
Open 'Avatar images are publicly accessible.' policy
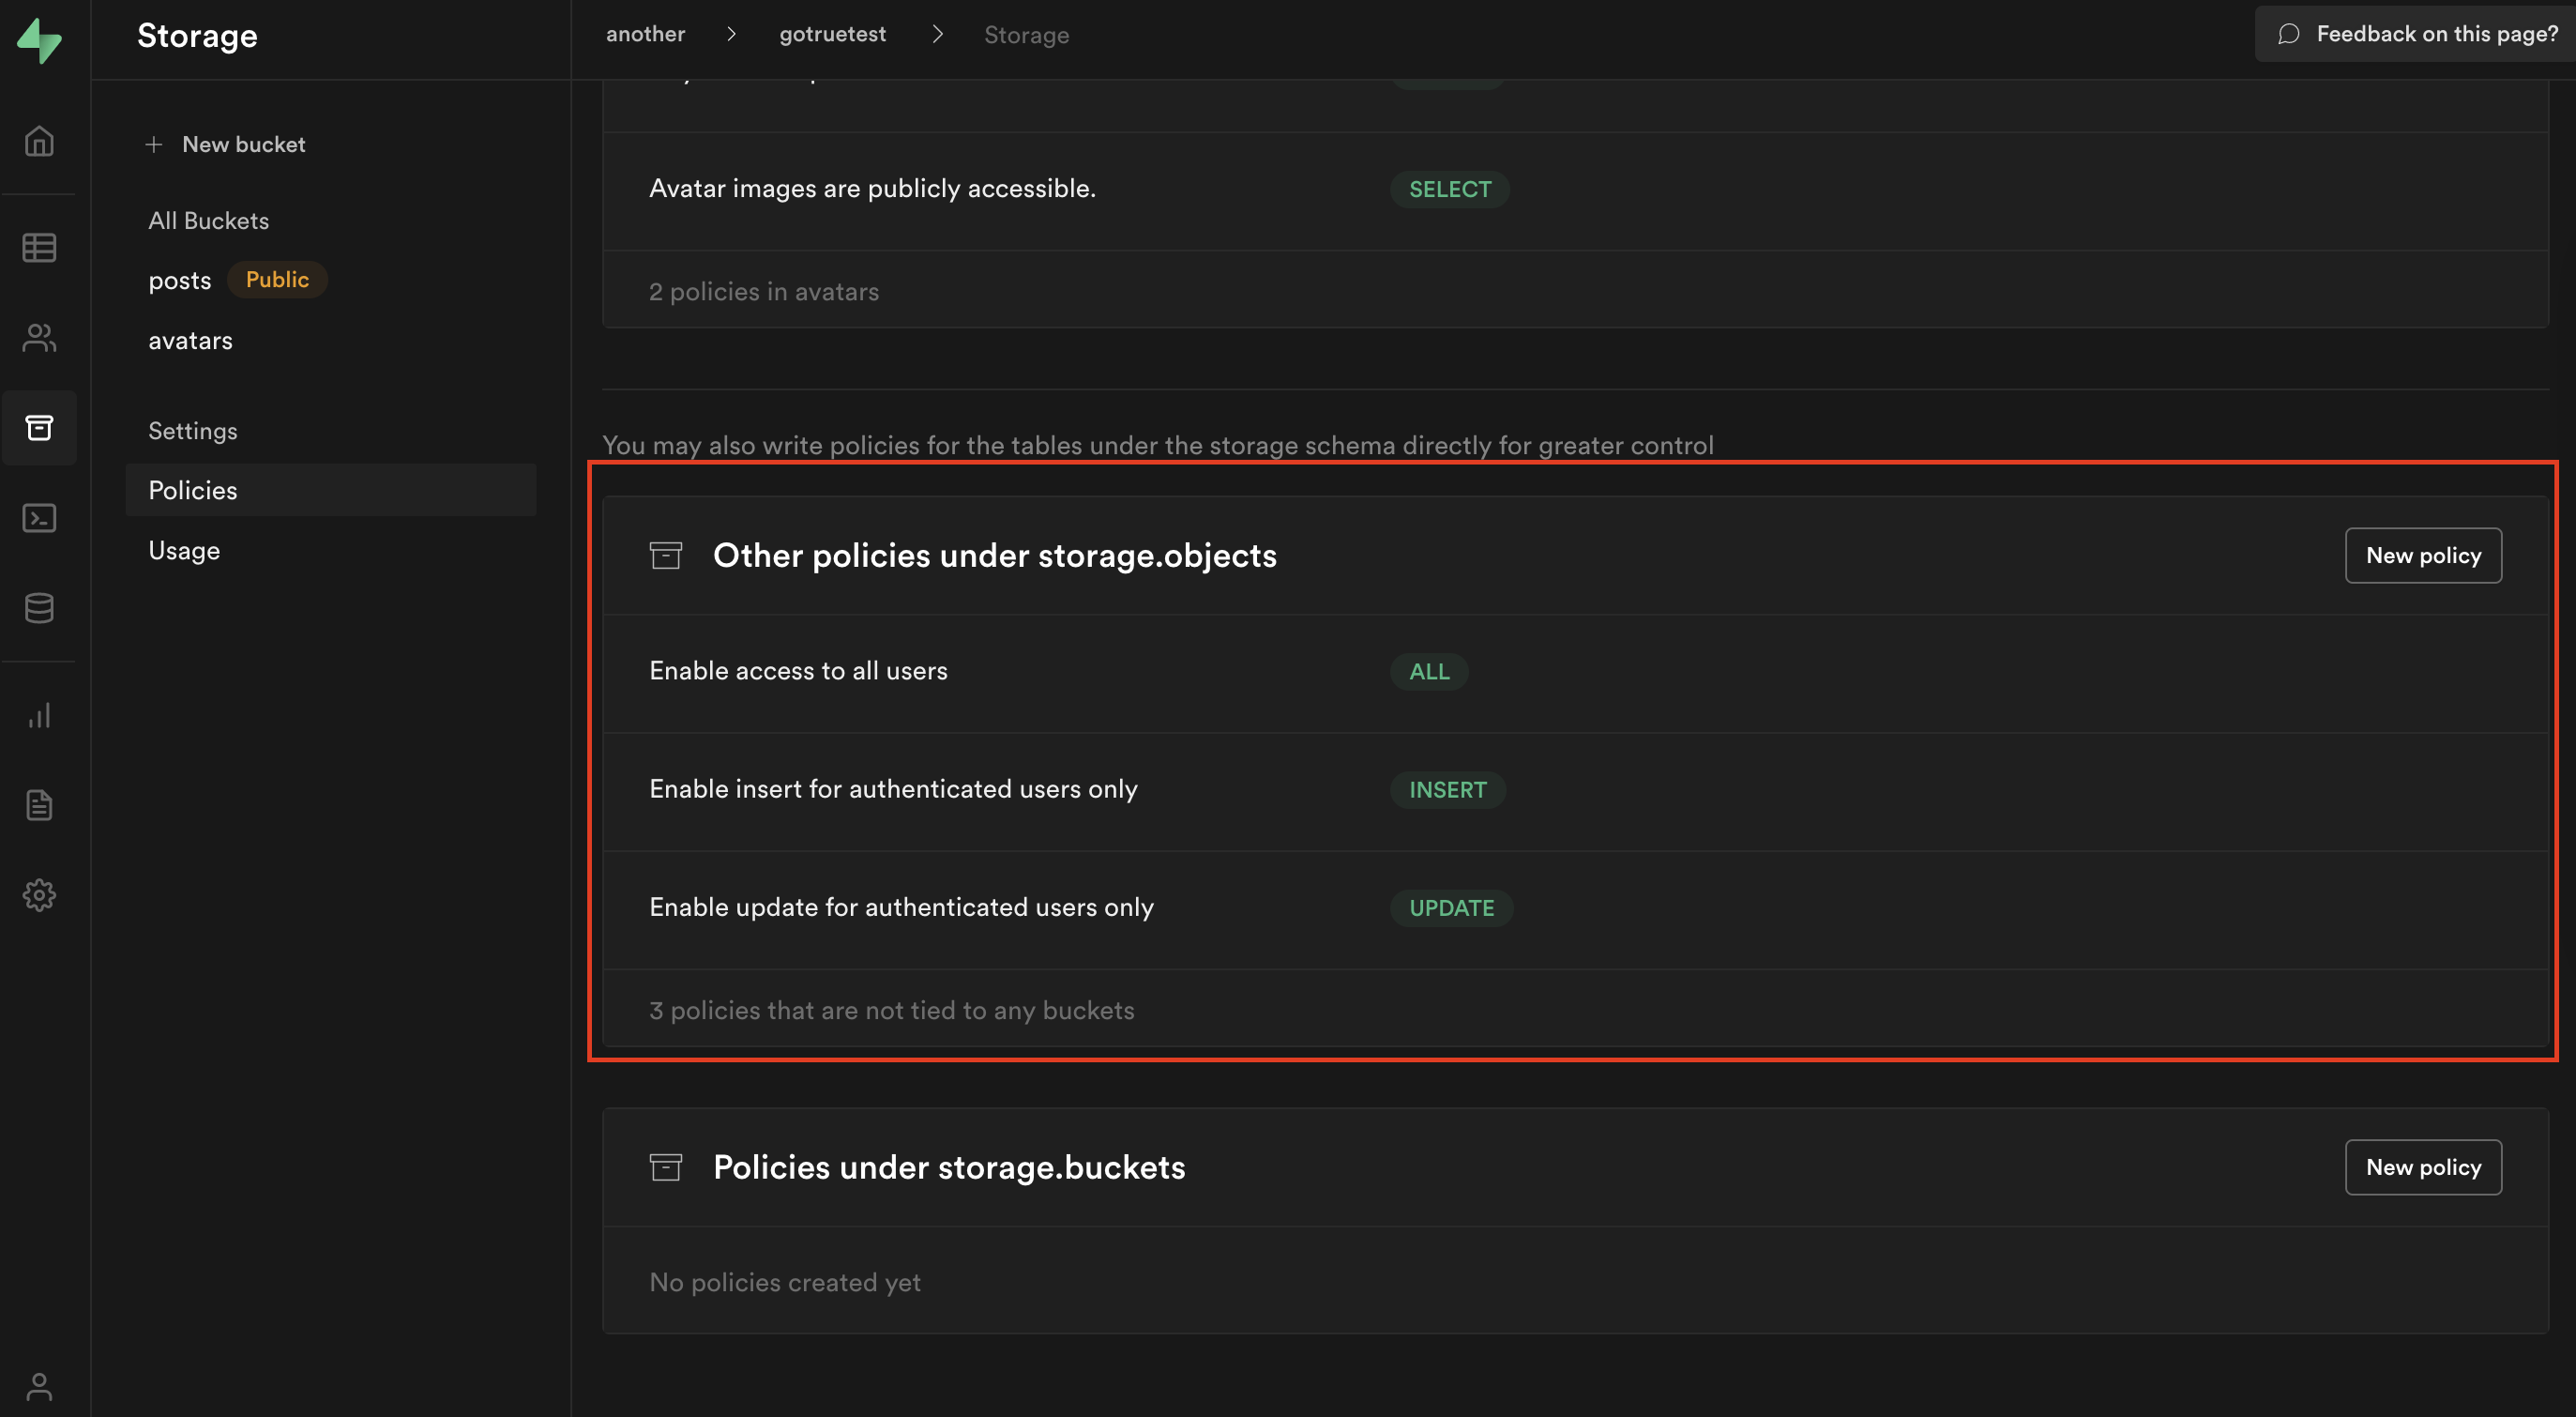[x=1575, y=190]
